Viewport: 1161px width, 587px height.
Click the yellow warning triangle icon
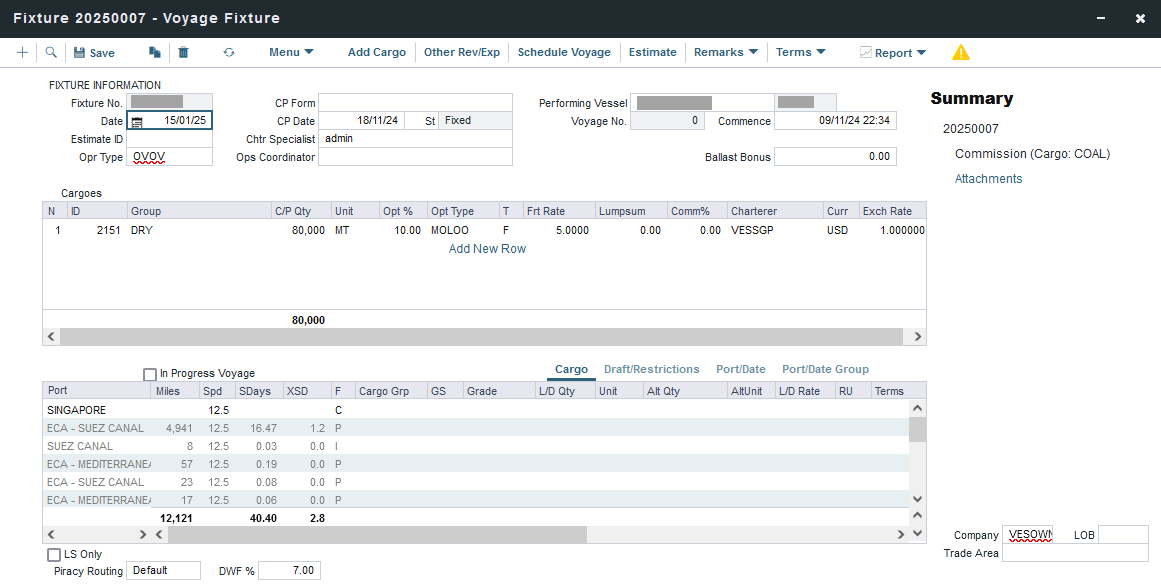[x=960, y=53]
